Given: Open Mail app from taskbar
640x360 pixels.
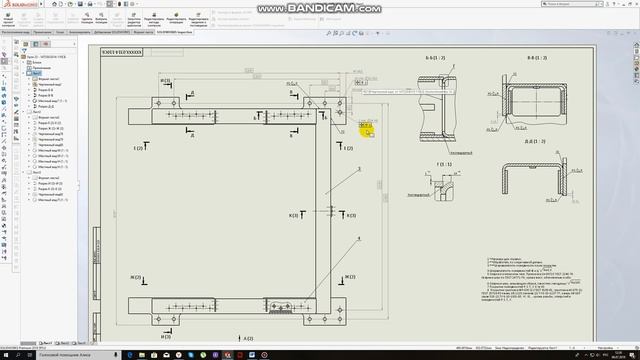Looking at the screenshot, I should click(x=166, y=355).
